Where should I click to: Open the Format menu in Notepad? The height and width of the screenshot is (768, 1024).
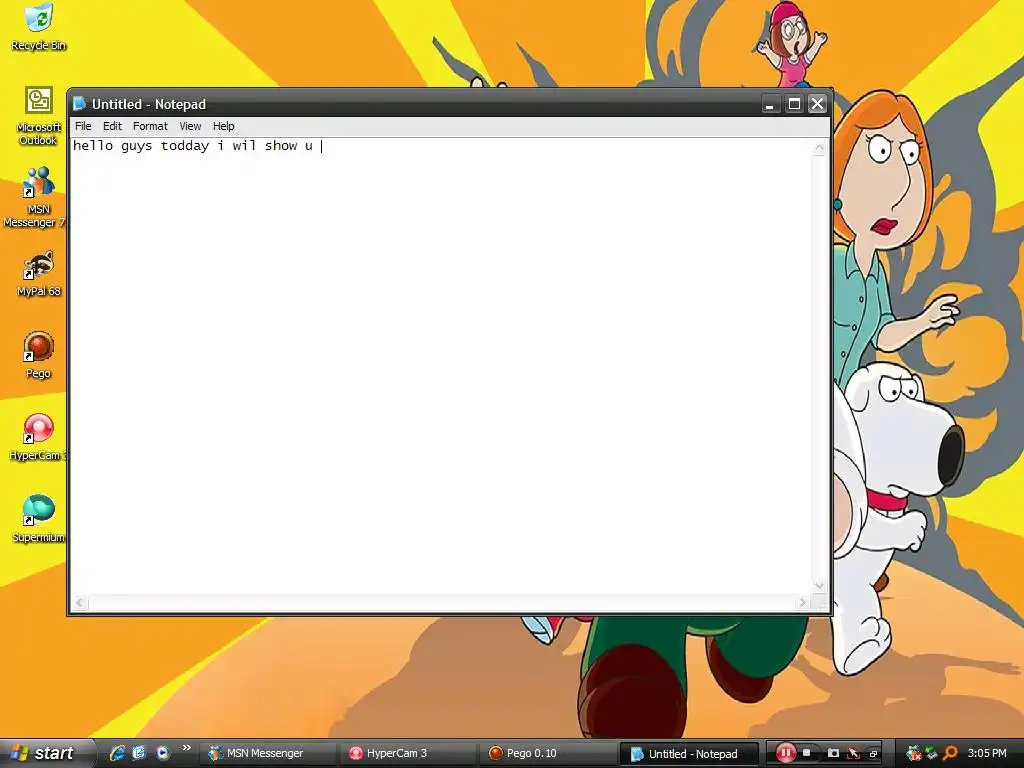click(x=150, y=126)
